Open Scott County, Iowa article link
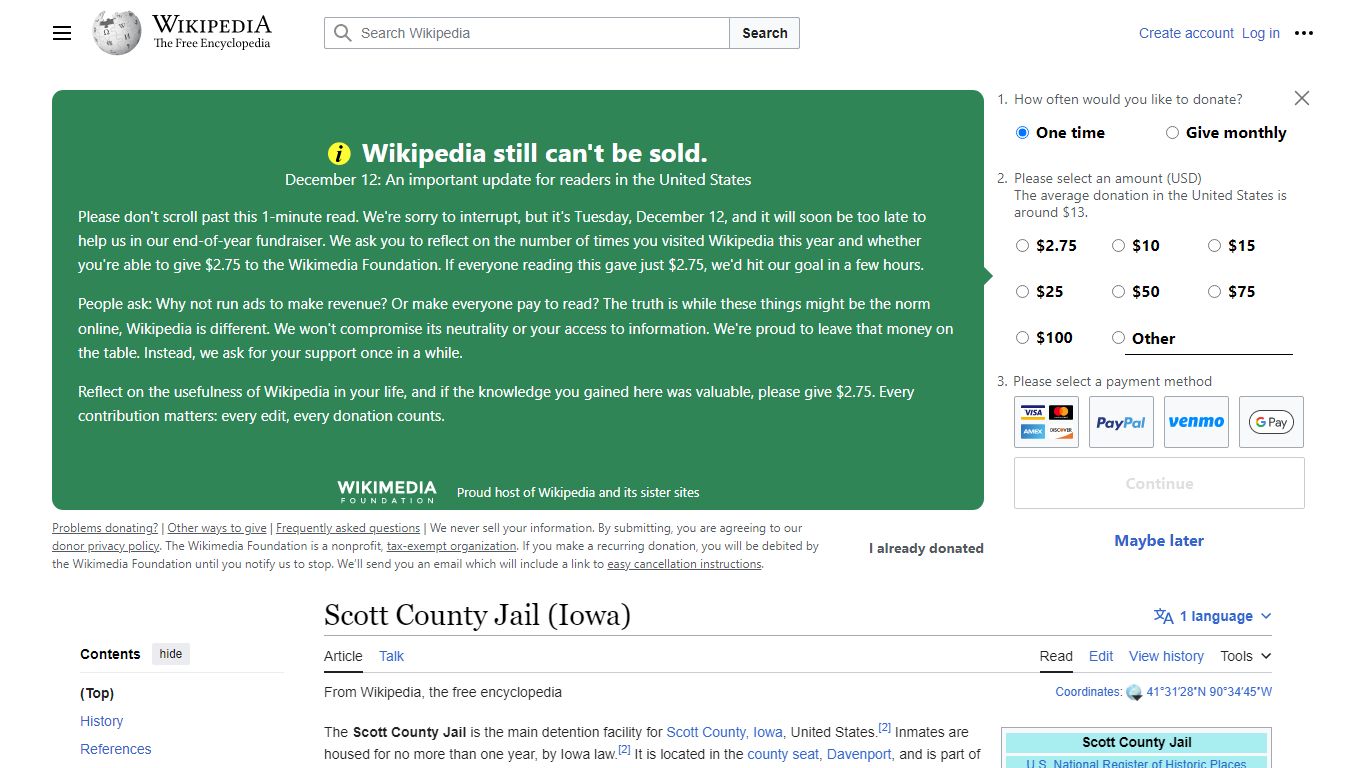This screenshot has width=1366, height=768. click(x=725, y=732)
